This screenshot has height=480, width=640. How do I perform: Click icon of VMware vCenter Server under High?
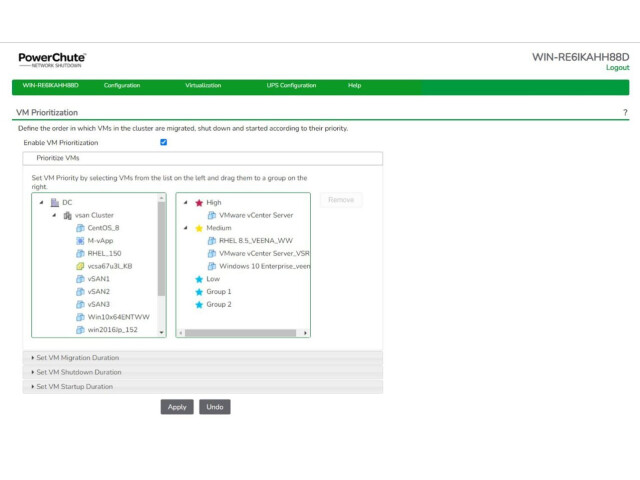pos(212,215)
